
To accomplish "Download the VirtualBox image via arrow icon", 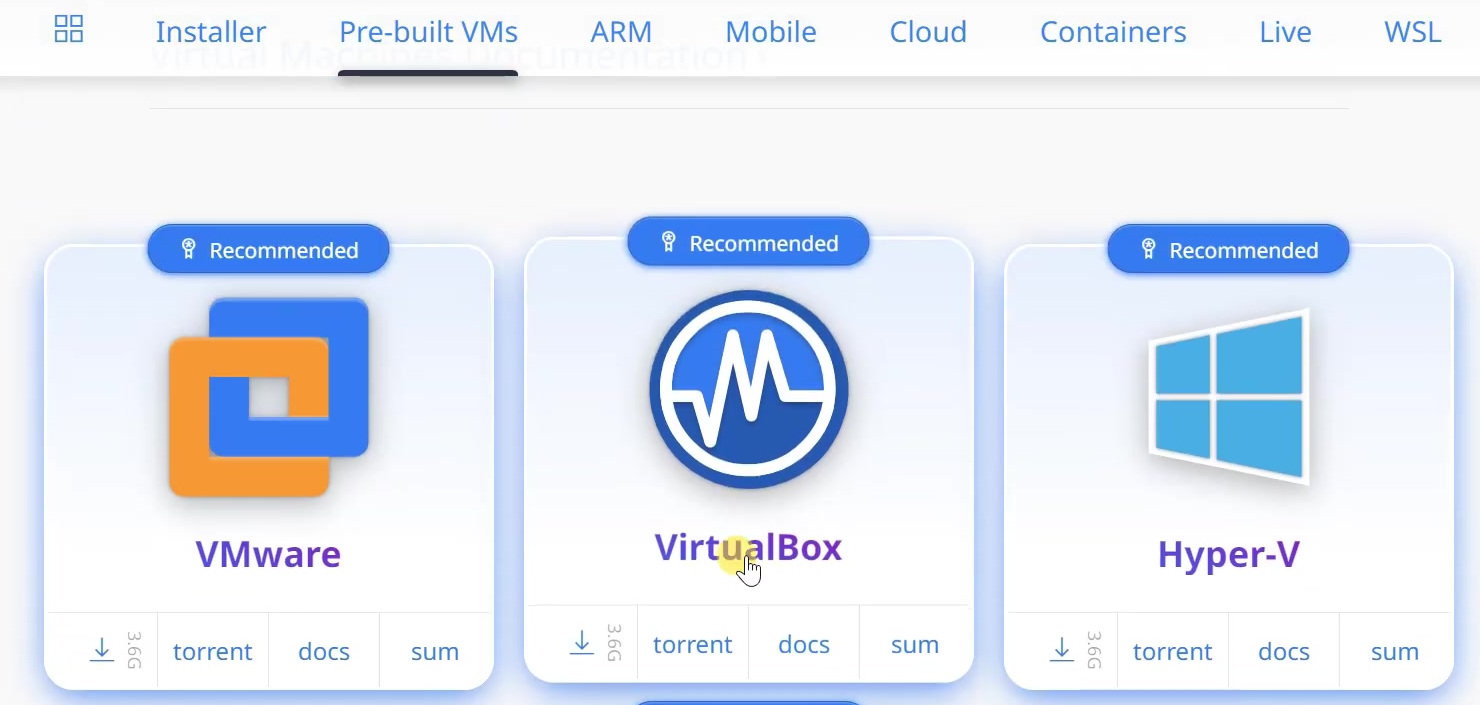I will (x=581, y=644).
